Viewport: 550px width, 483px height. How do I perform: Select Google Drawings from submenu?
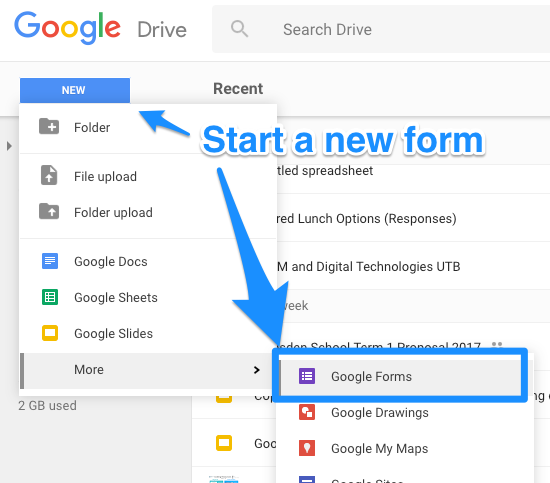(x=405, y=413)
